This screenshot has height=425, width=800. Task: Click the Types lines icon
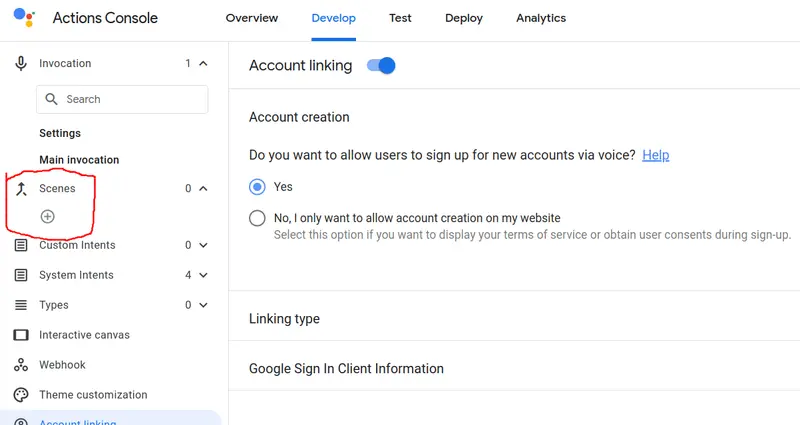click(x=21, y=305)
